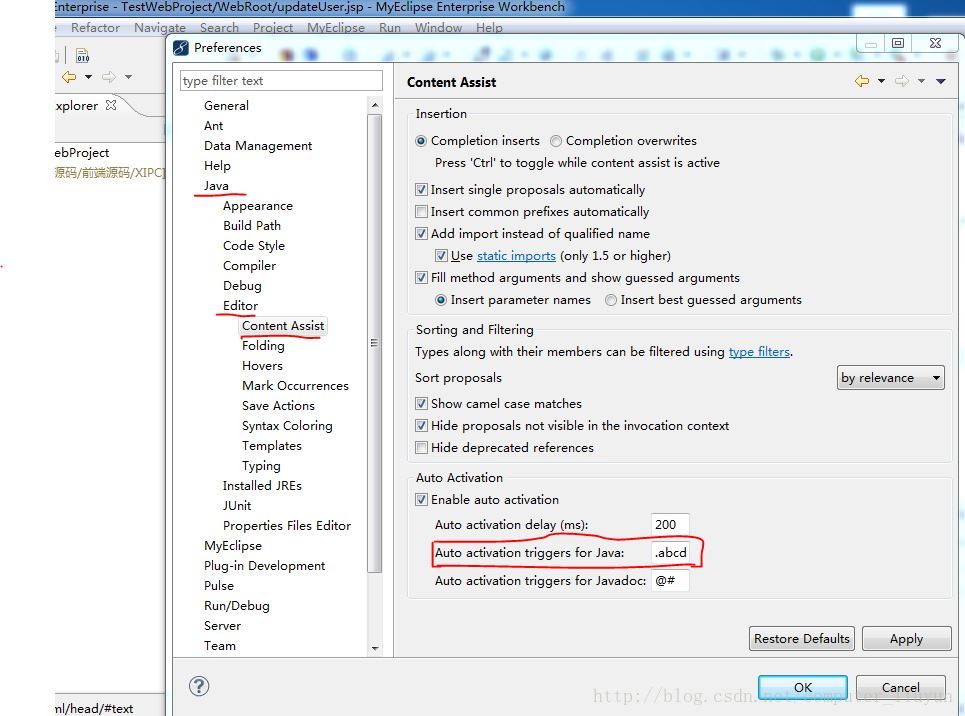Image resolution: width=965 pixels, height=716 pixels.
Task: Open the Preferences help question mark icon
Action: point(199,686)
